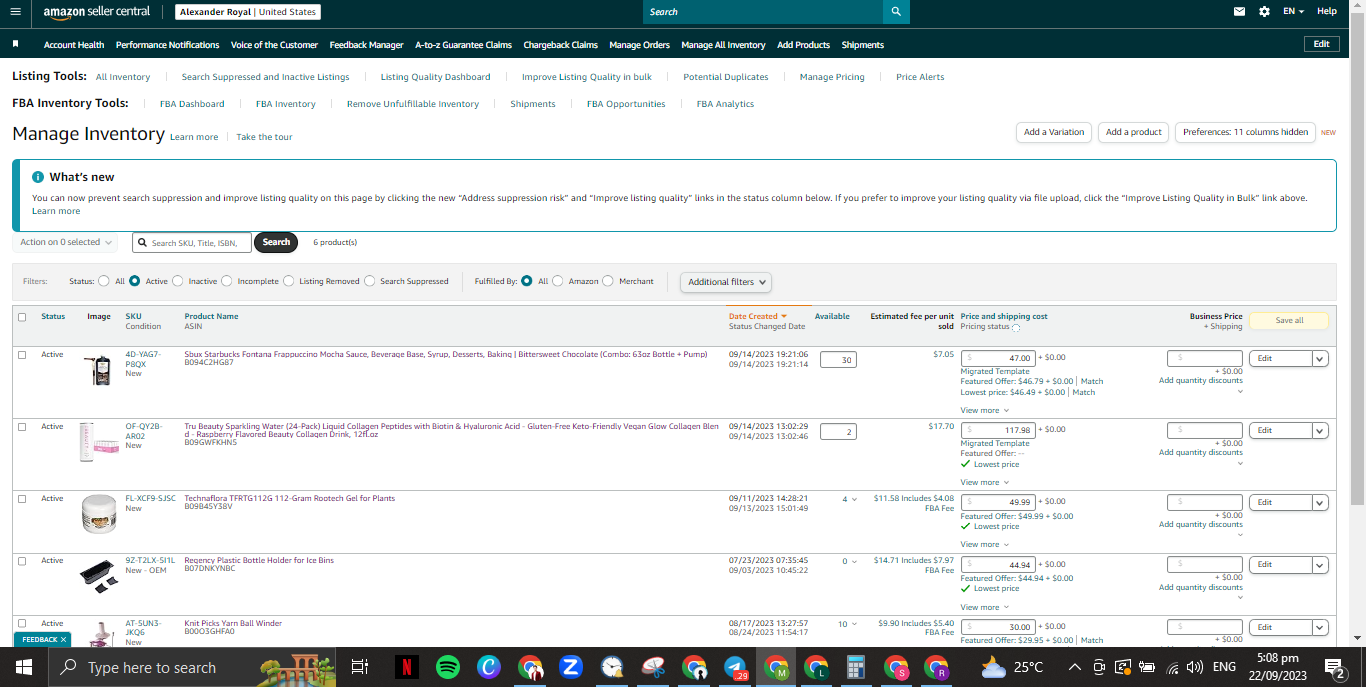Open the EN language dropdown

click(x=1294, y=11)
